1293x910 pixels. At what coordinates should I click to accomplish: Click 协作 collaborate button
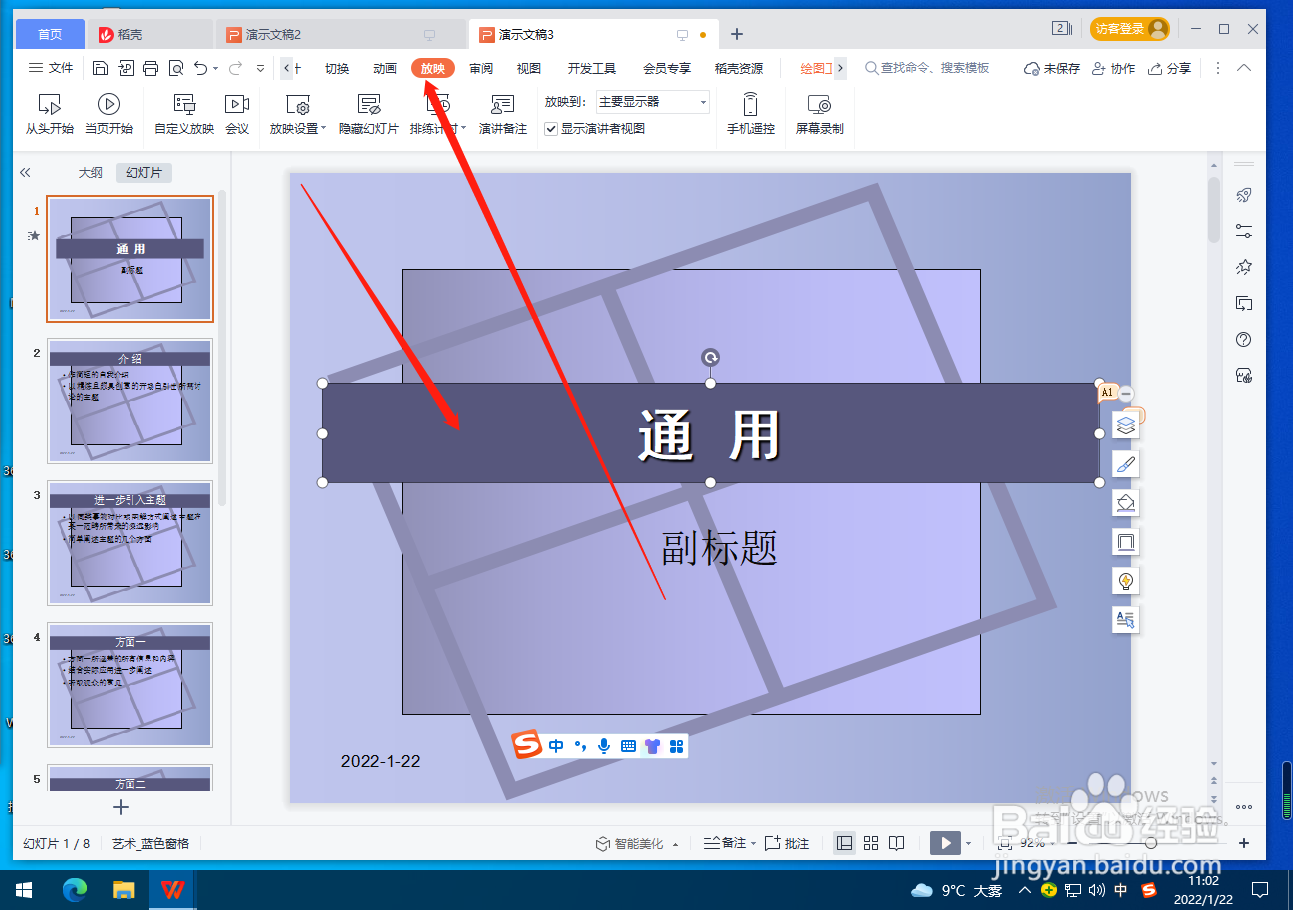[x=1113, y=68]
